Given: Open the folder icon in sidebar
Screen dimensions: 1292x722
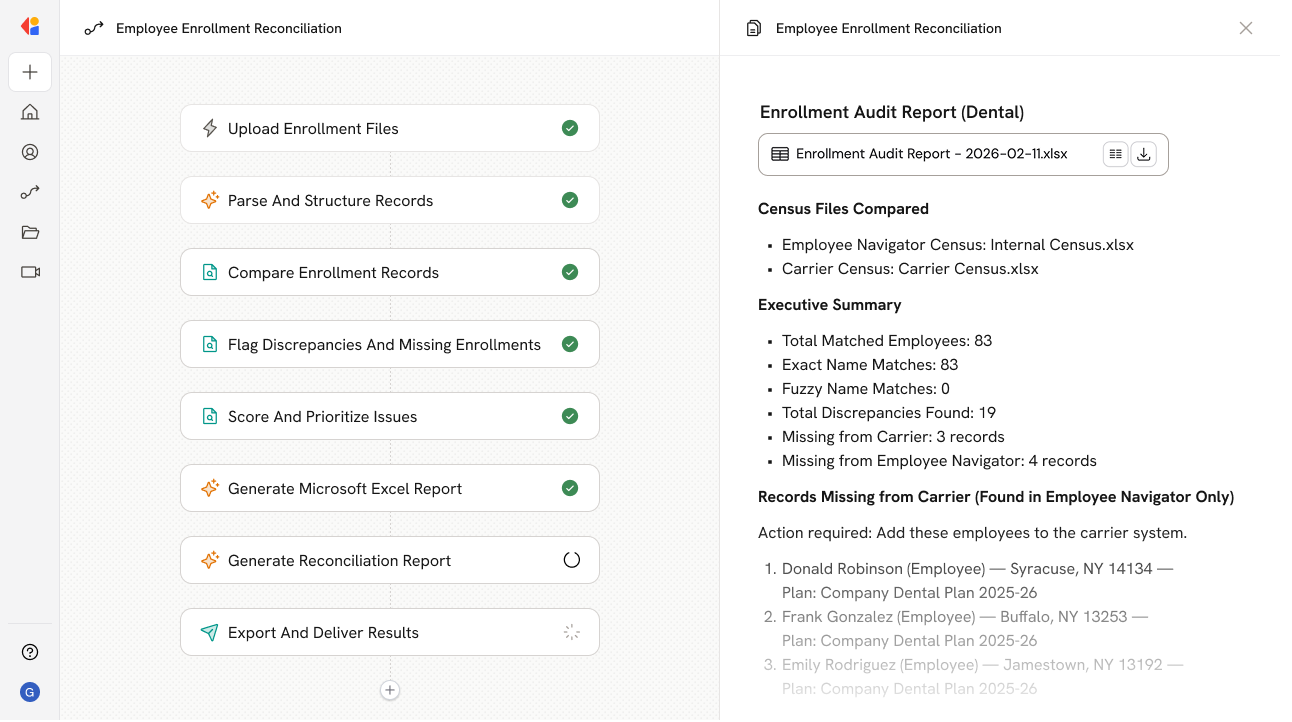Looking at the screenshot, I should (x=30, y=232).
